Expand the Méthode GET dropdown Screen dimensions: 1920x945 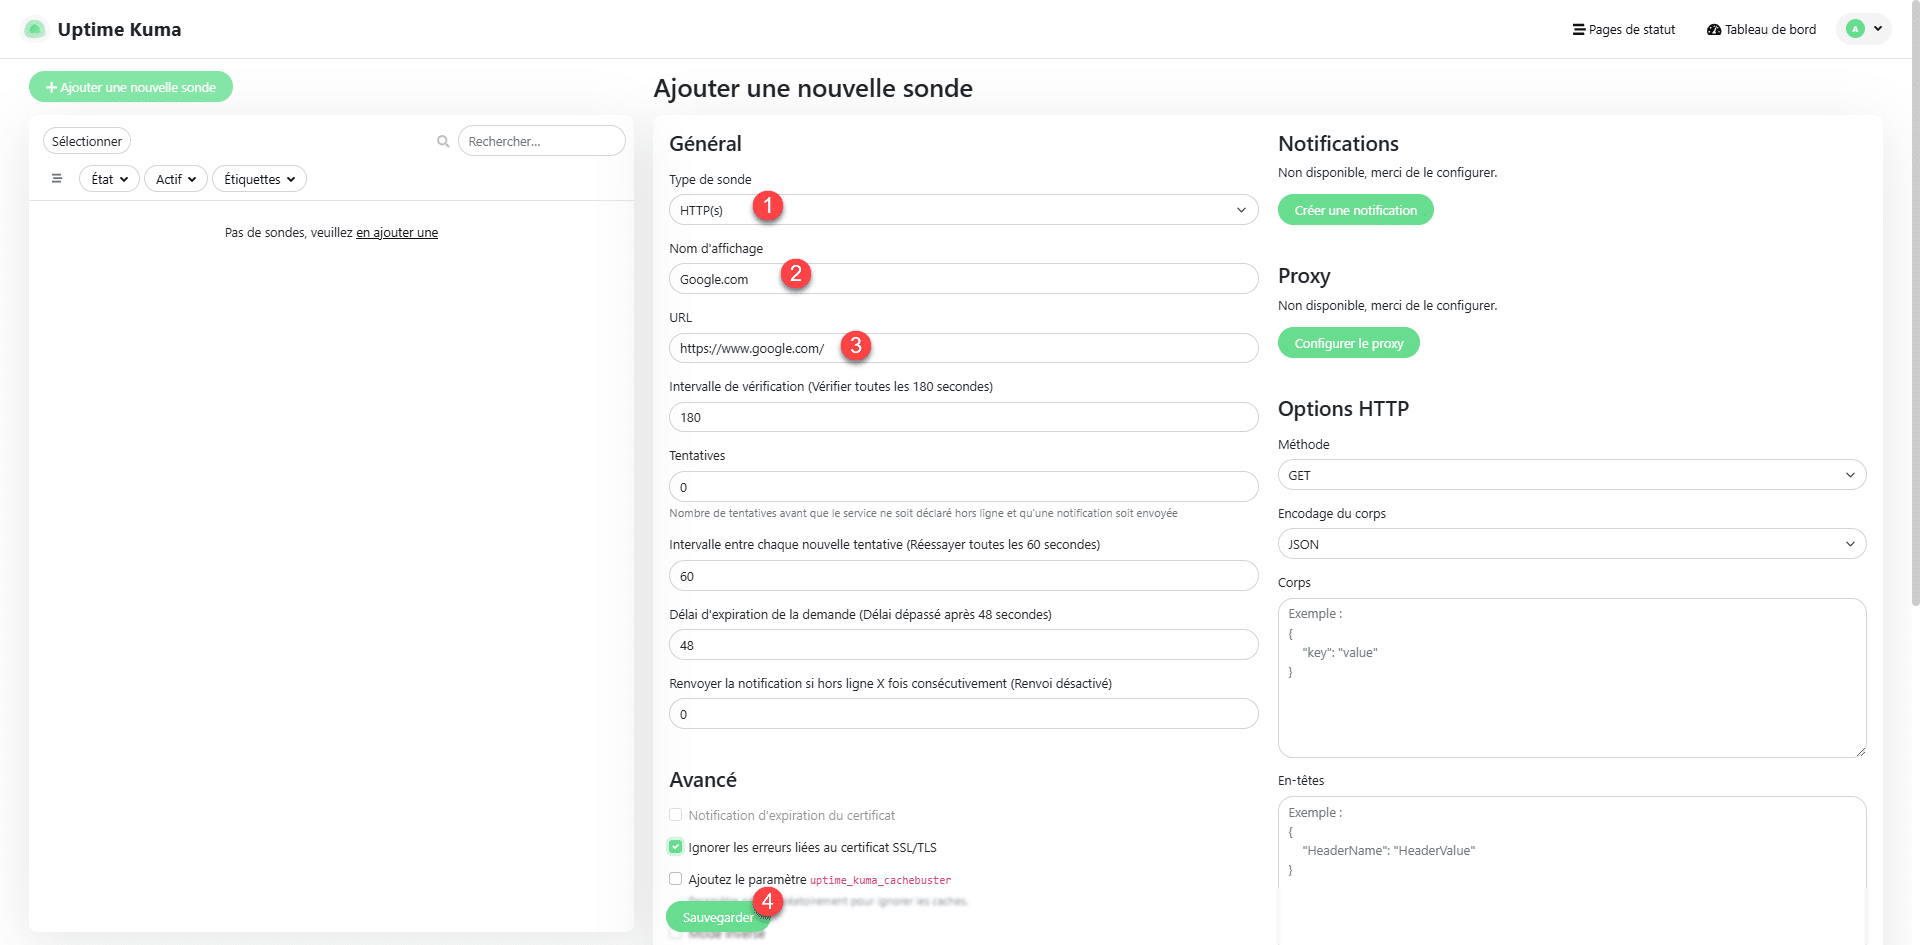coord(1571,475)
